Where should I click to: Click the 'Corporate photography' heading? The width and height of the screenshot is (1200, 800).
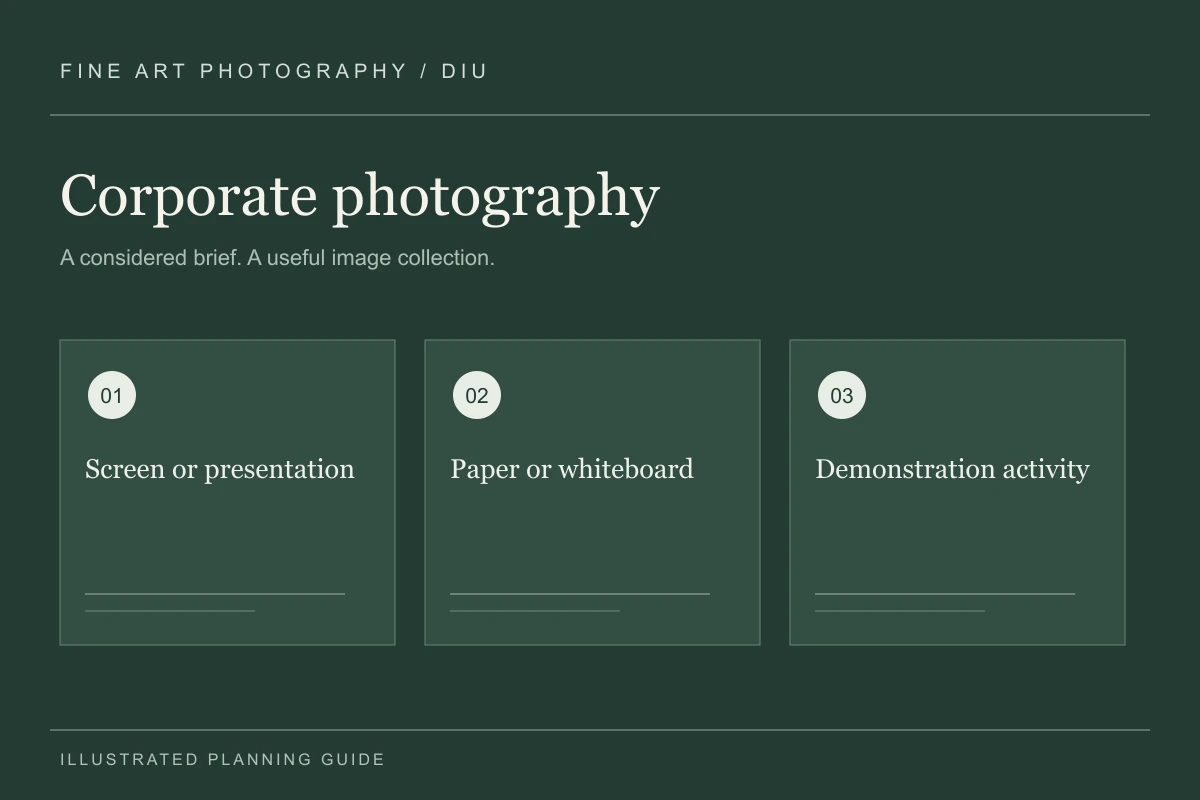360,196
